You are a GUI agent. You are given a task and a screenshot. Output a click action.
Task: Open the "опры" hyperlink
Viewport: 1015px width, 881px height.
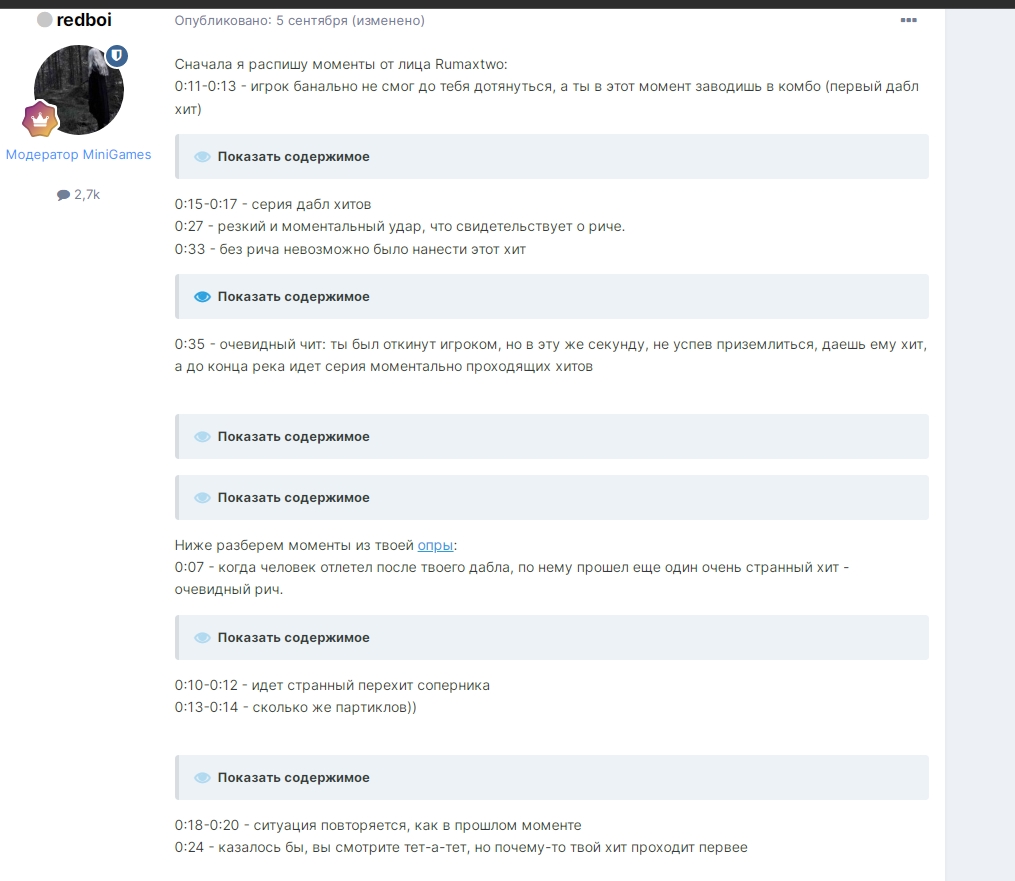(435, 546)
